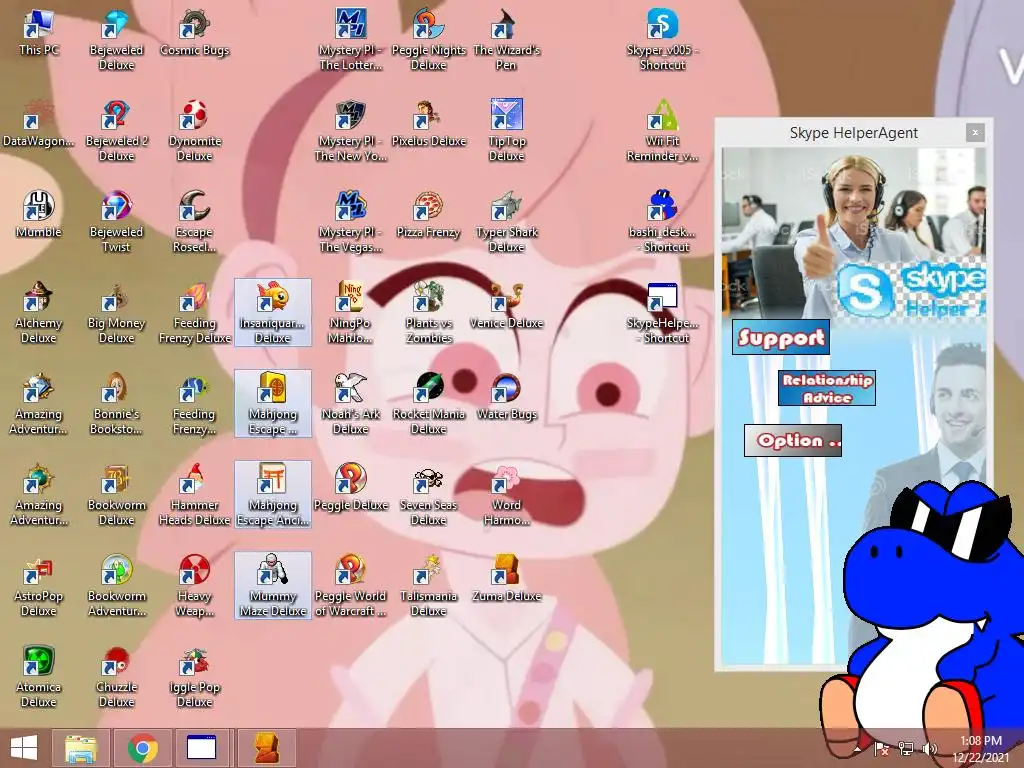Screen dimensions: 1024x768
Task: Open File Explorer from the taskbar
Action: click(81, 748)
